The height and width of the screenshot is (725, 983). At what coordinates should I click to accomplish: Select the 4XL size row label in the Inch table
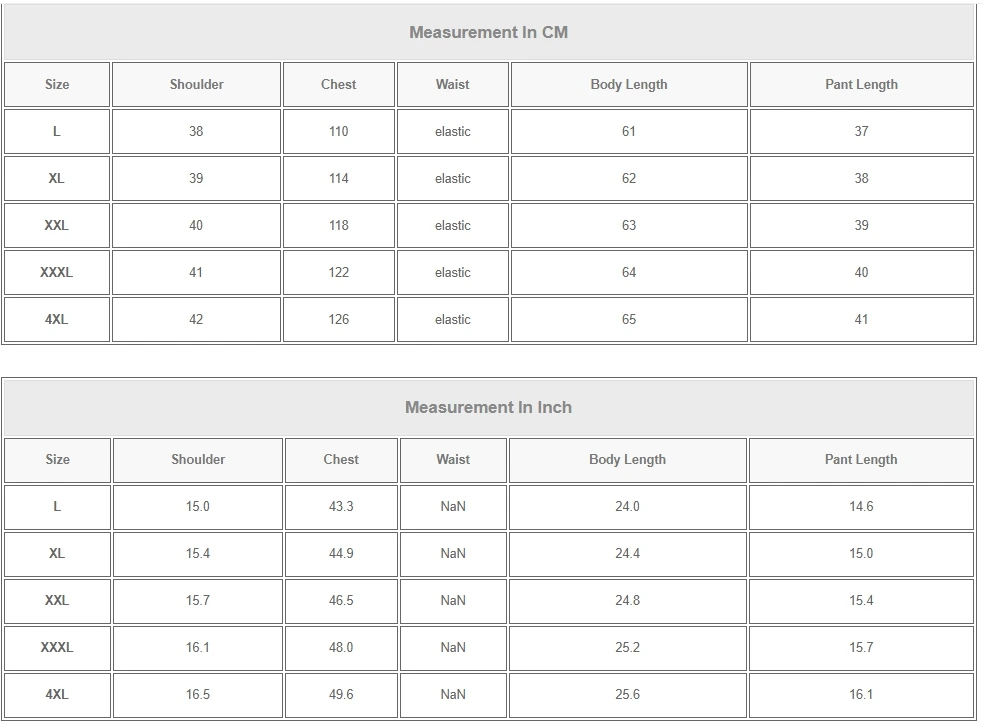click(57, 694)
